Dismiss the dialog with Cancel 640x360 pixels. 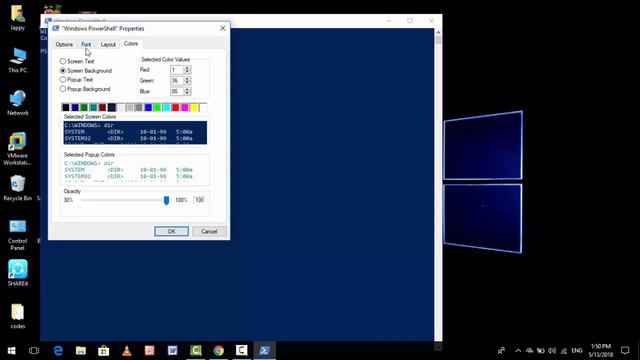tap(209, 231)
